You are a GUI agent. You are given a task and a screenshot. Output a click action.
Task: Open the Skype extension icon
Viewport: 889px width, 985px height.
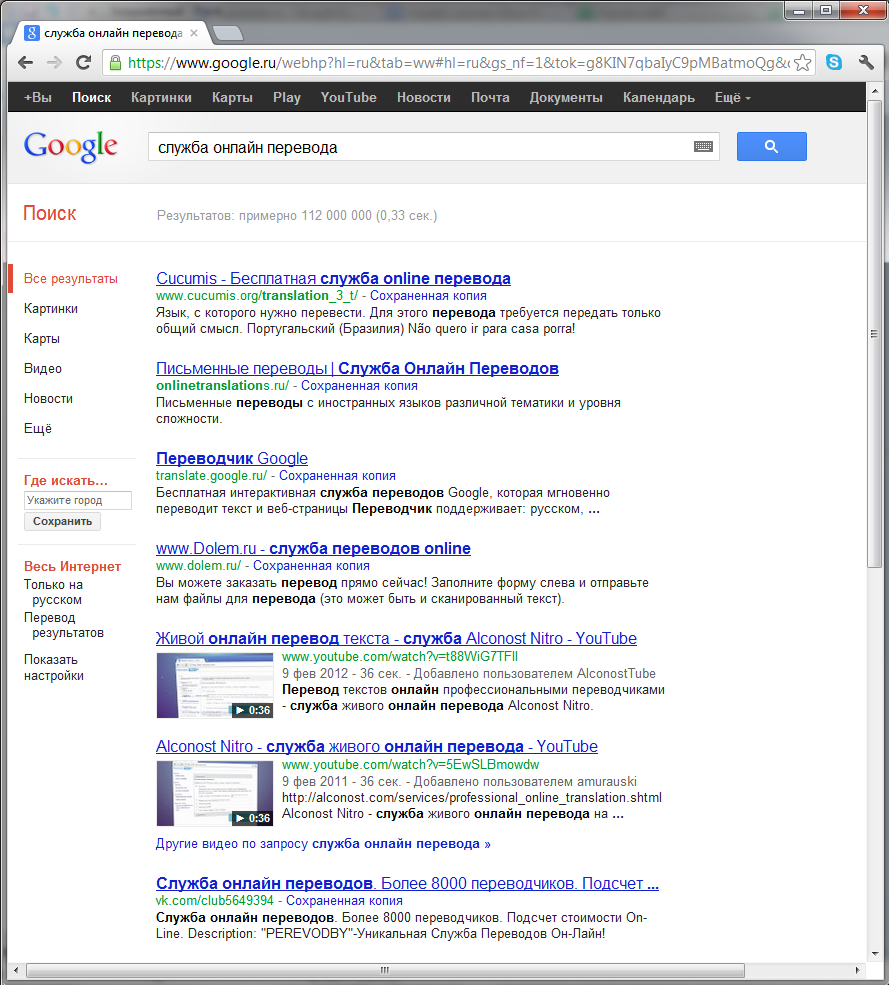tap(834, 62)
